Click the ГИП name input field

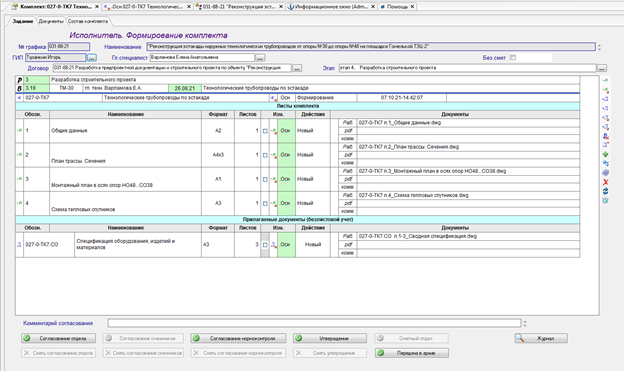tap(56, 58)
